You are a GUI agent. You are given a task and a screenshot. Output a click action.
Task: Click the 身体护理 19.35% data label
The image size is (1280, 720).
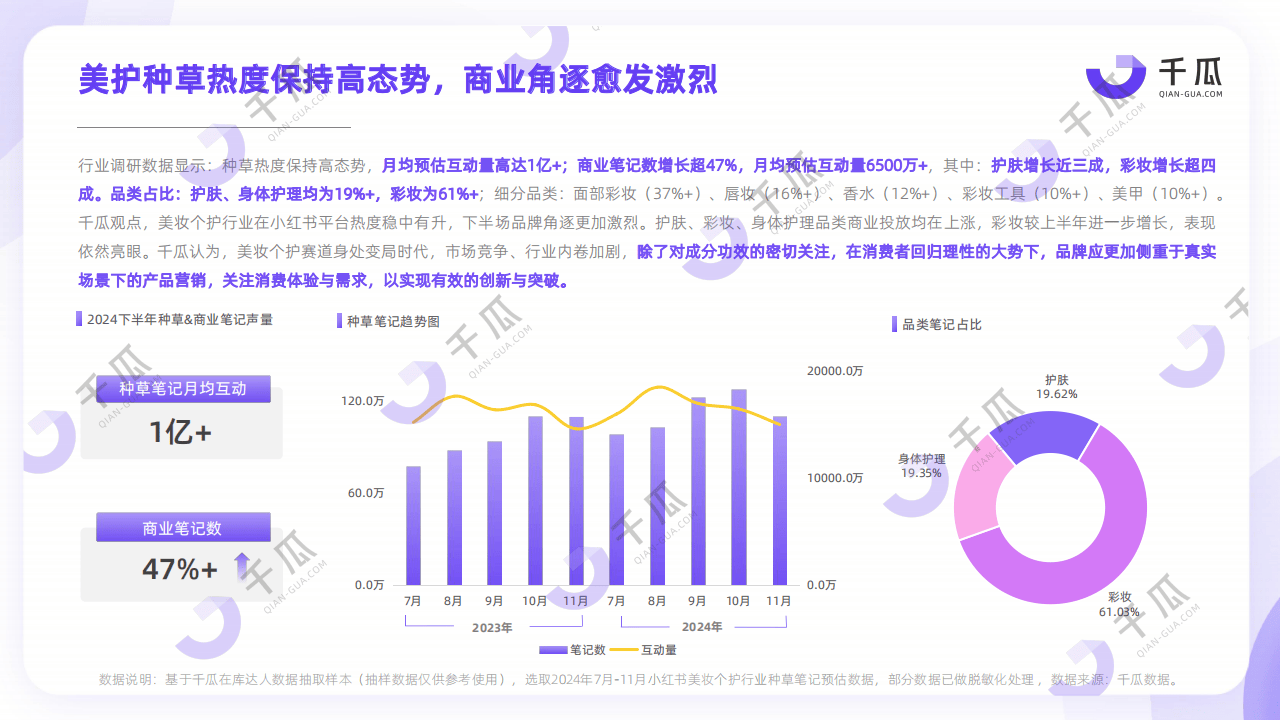pos(921,465)
